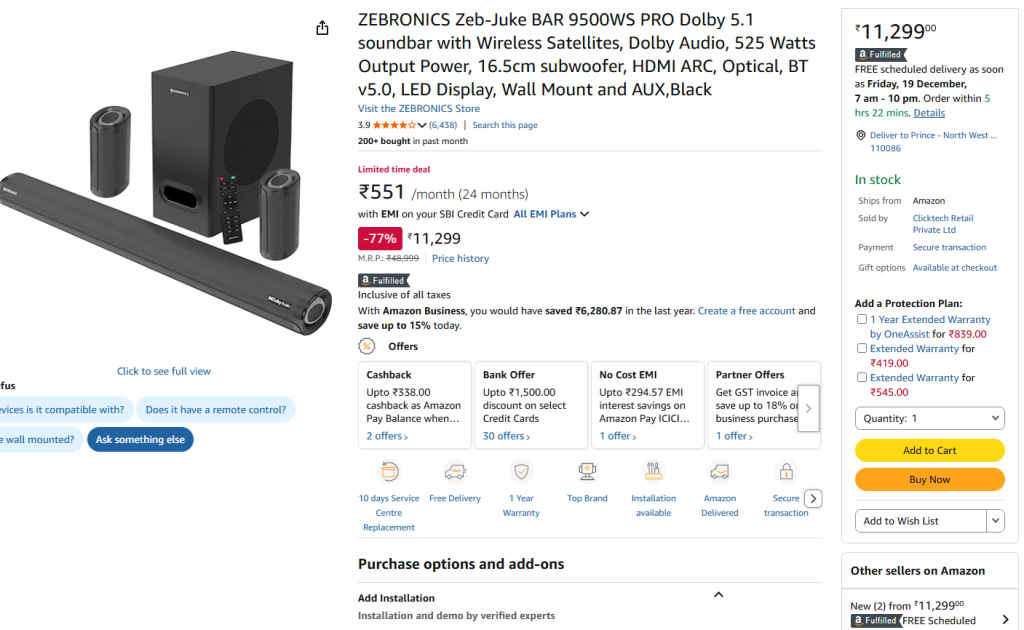Enable the Extended Warranty for ₹419.00 plan
This screenshot has width=1024, height=630.
[x=861, y=348]
